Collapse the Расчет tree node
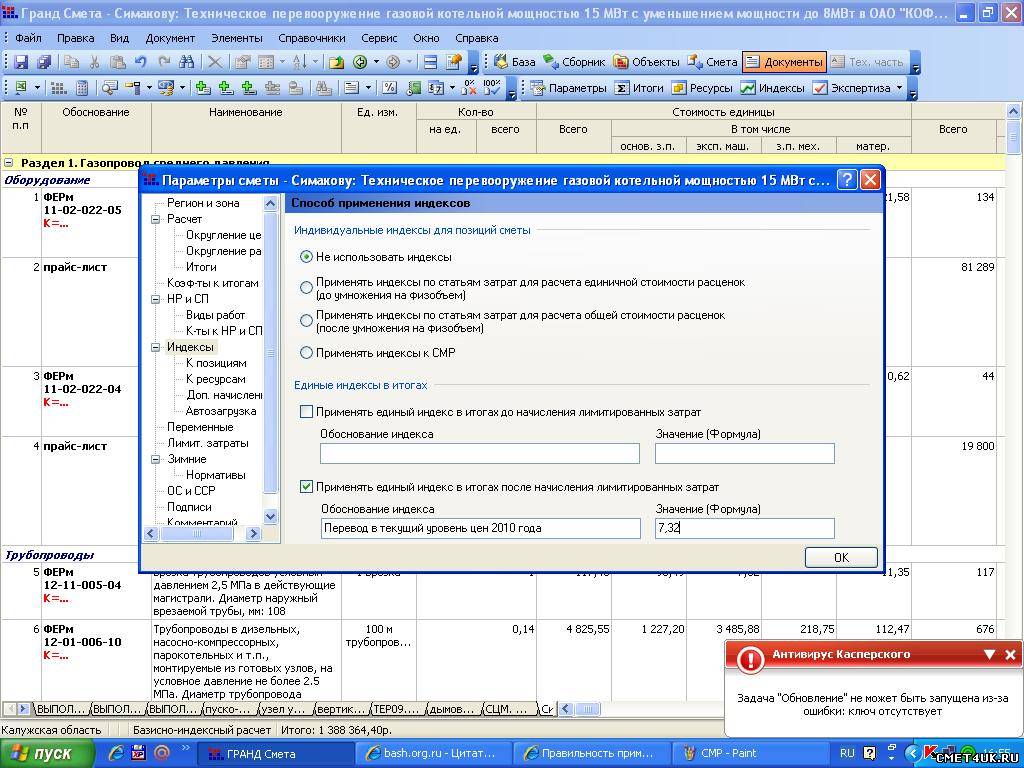The height and width of the screenshot is (768, 1024). 157,219
